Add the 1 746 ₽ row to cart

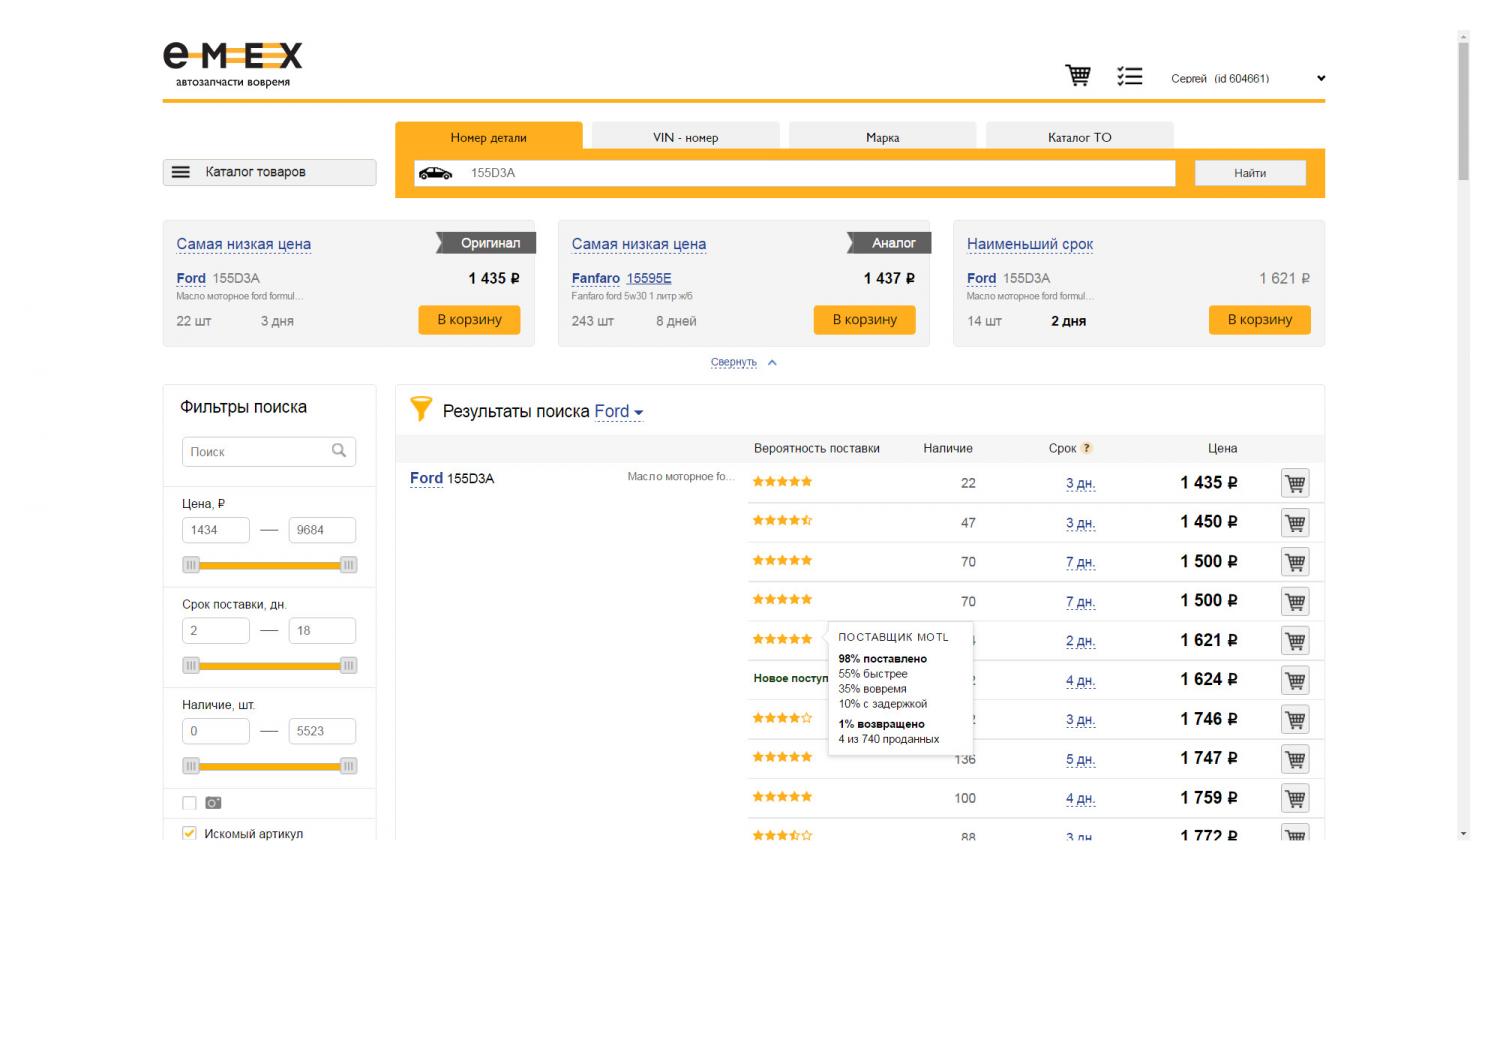click(x=1295, y=719)
